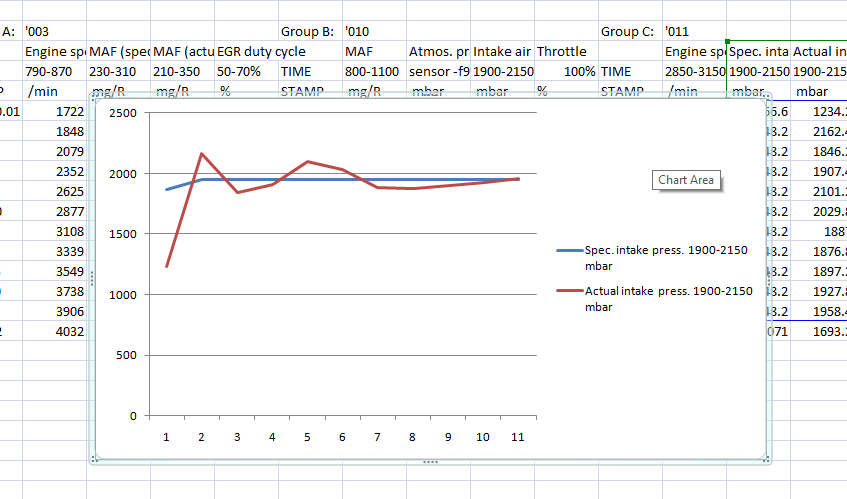Select the 'Group B:' cell
The height and width of the screenshot is (499, 847).
click(x=308, y=31)
